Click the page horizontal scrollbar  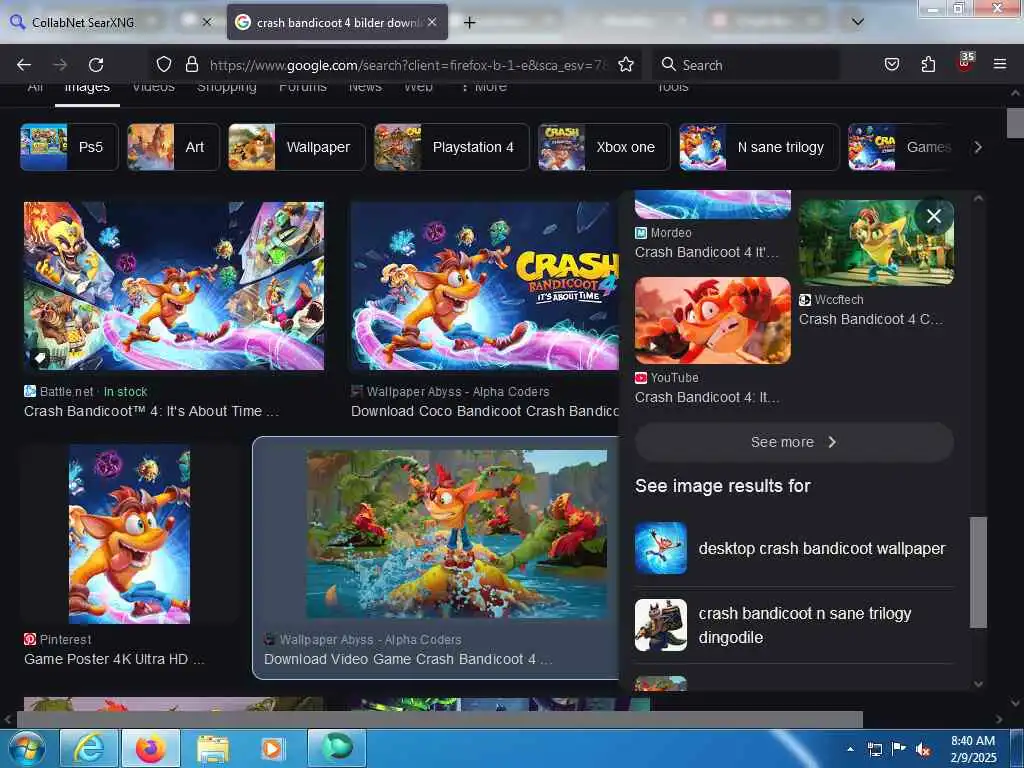[x=440, y=719]
